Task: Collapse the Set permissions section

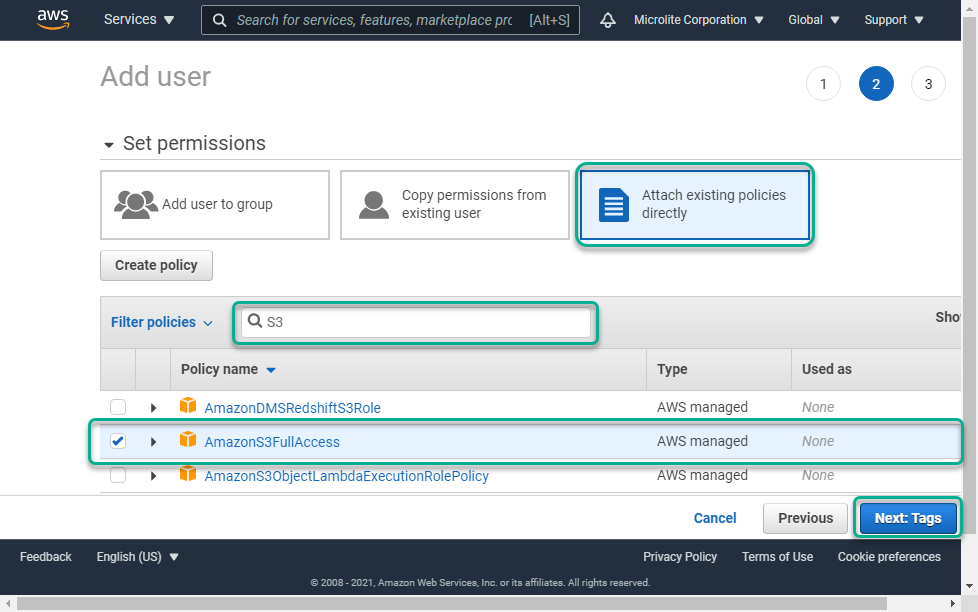Action: [109, 145]
